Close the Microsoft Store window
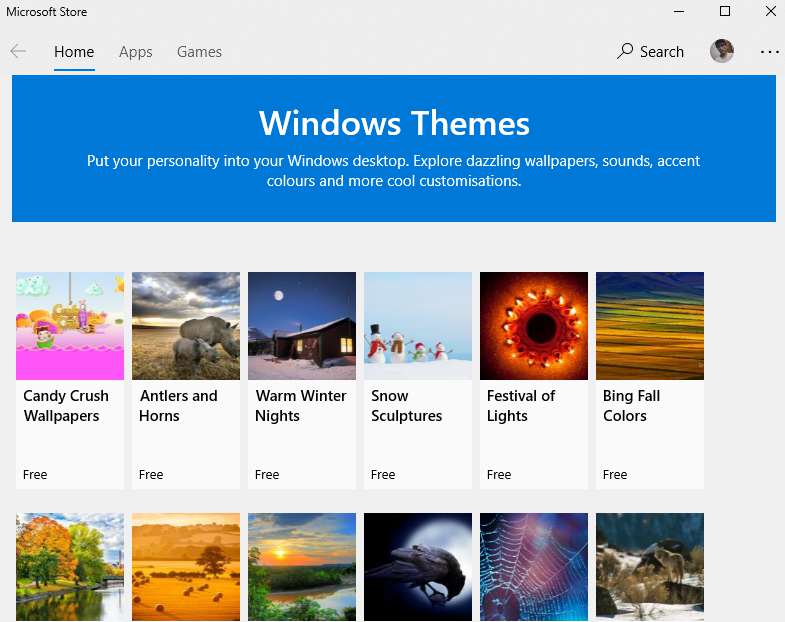785x622 pixels. click(x=771, y=11)
